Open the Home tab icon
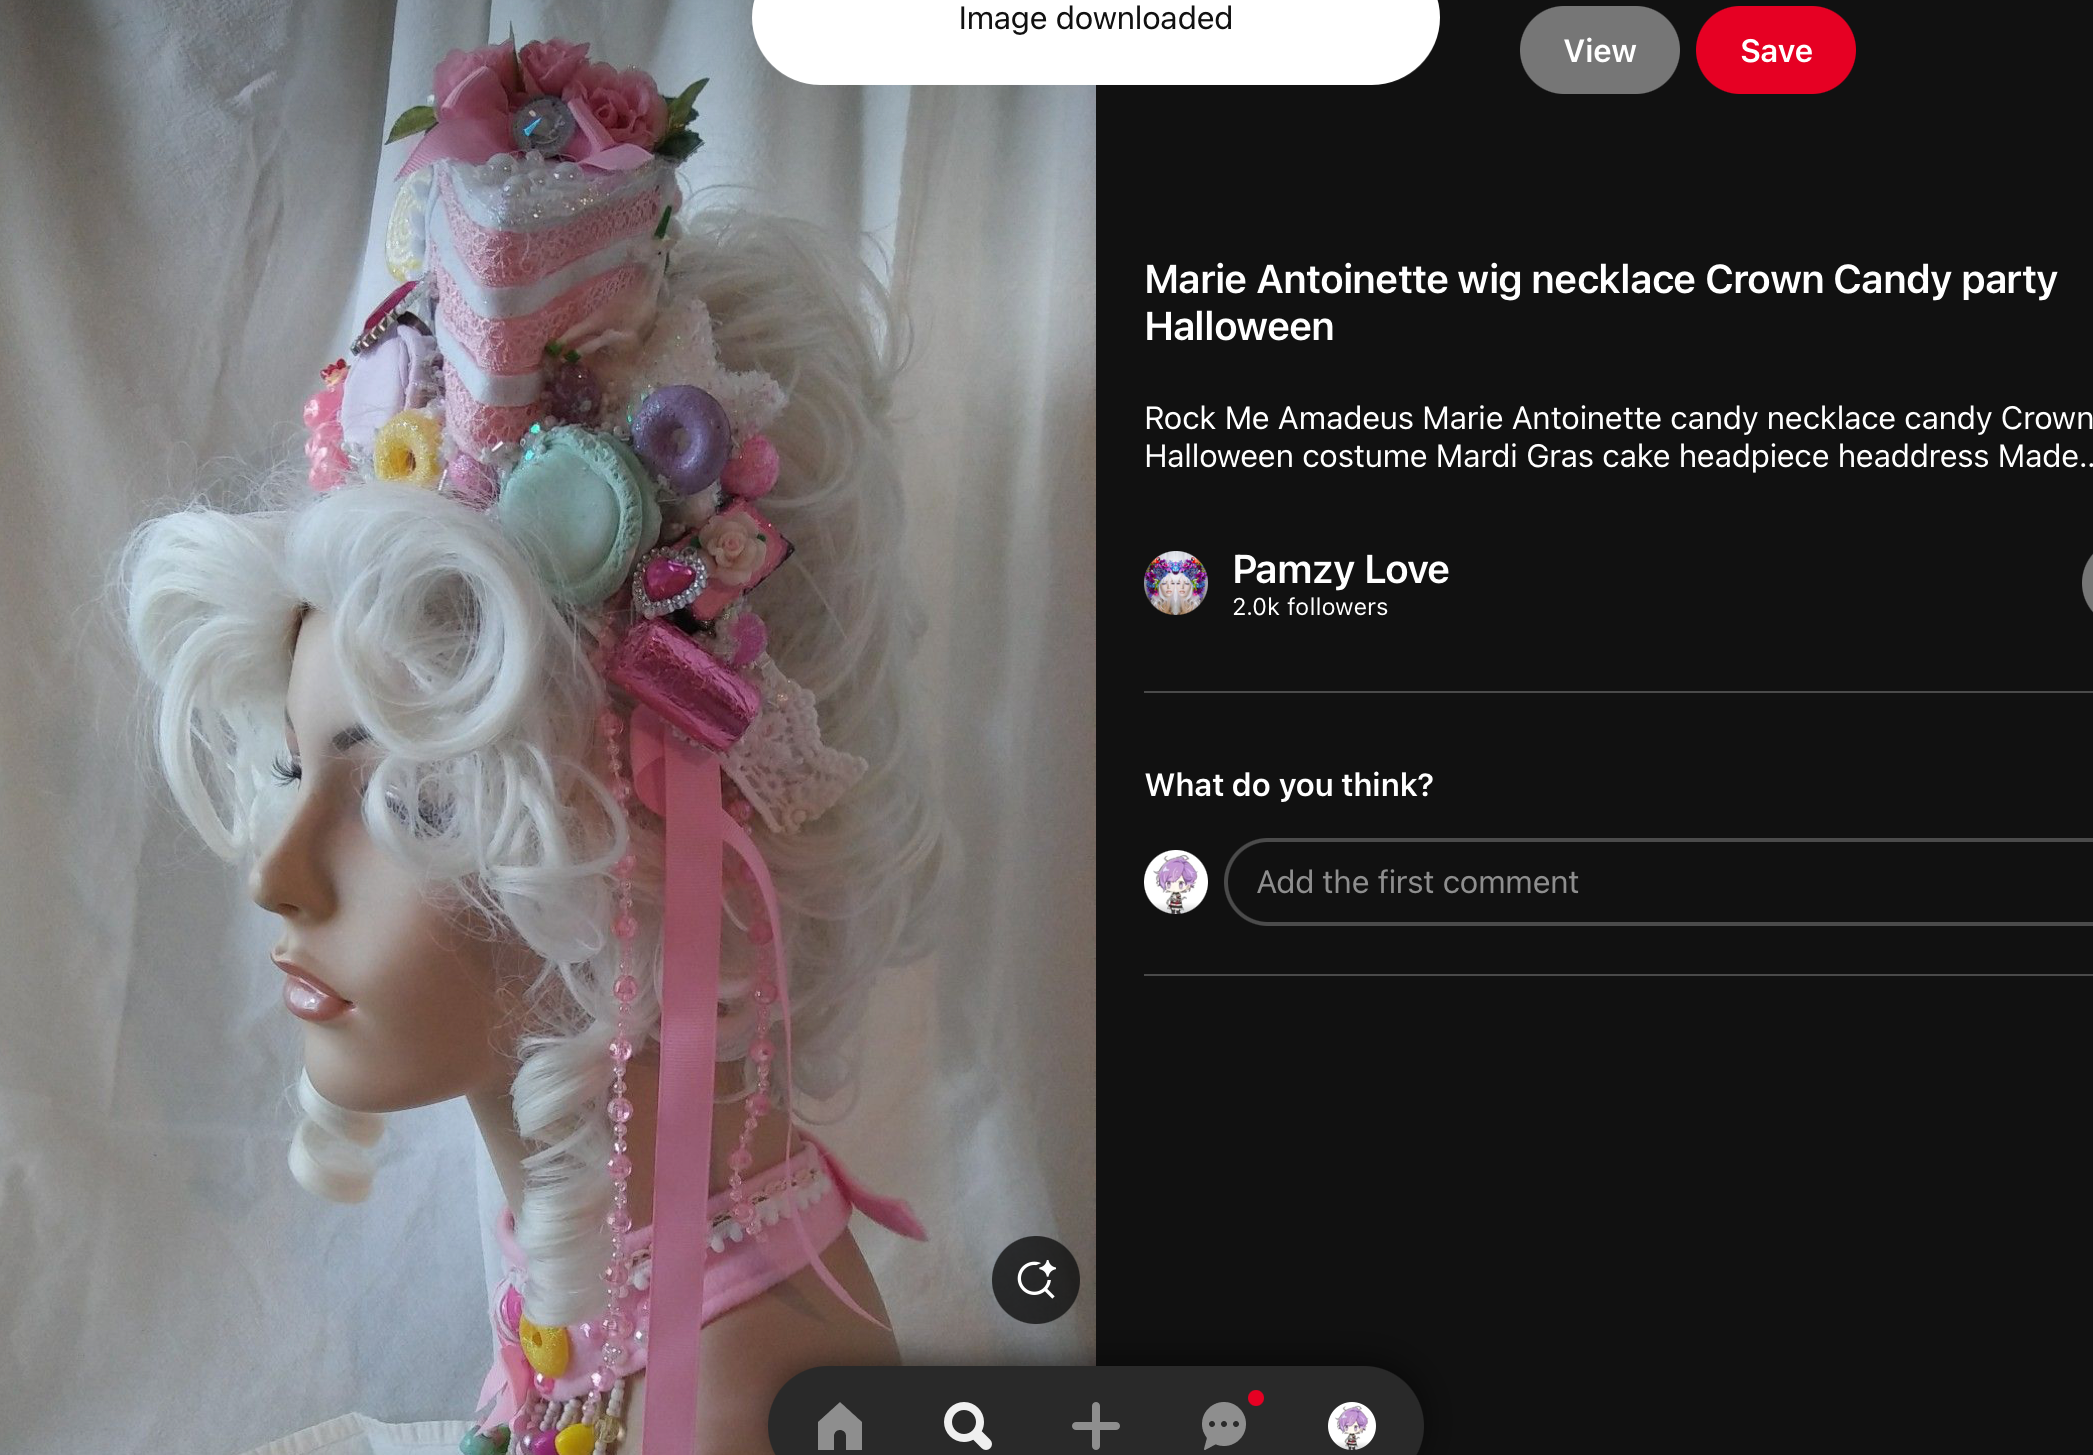The width and height of the screenshot is (2093, 1455). coord(840,1425)
